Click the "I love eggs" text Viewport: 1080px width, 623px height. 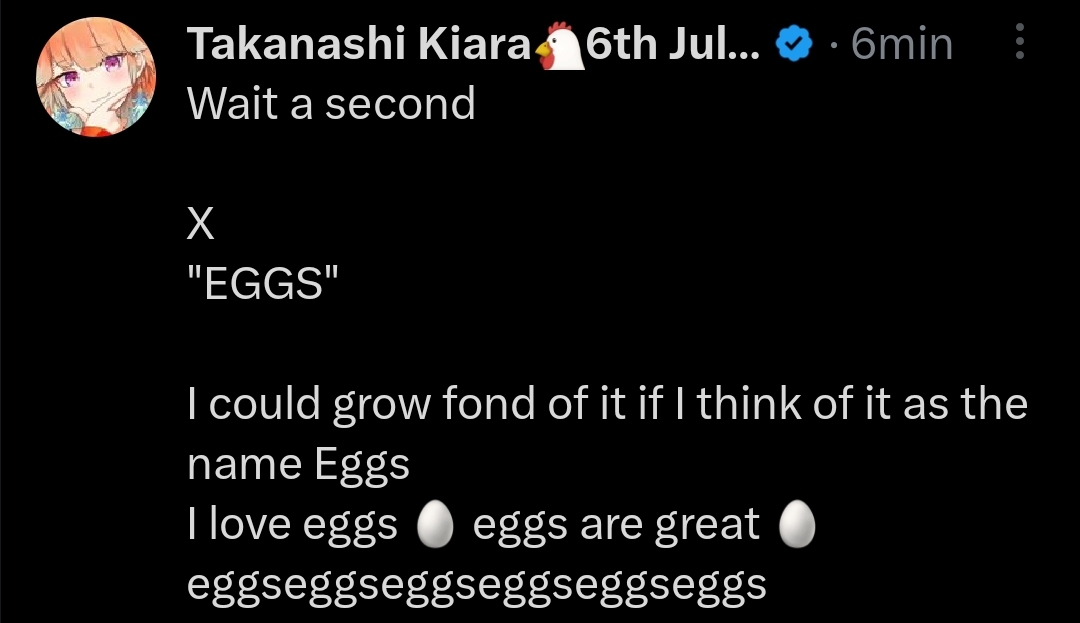point(293,525)
